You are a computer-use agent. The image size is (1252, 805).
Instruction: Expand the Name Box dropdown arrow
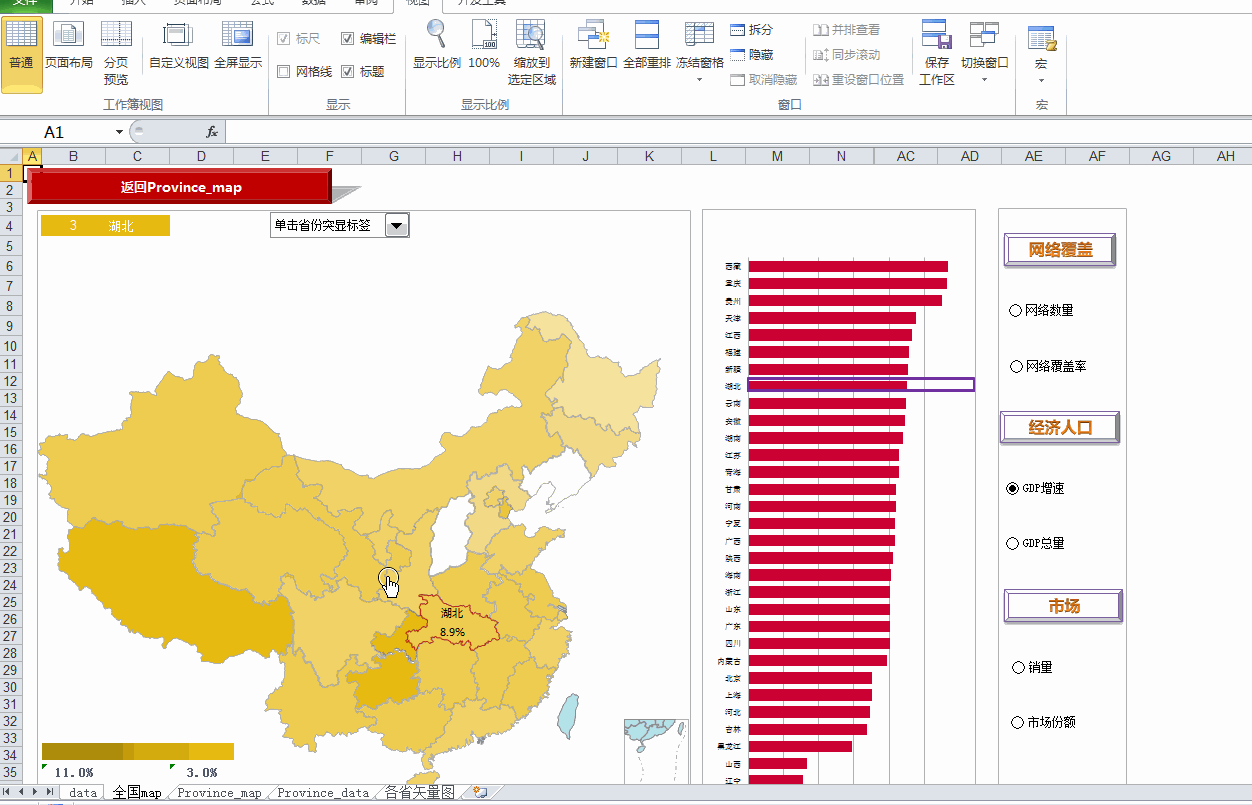pyautogui.click(x=118, y=131)
